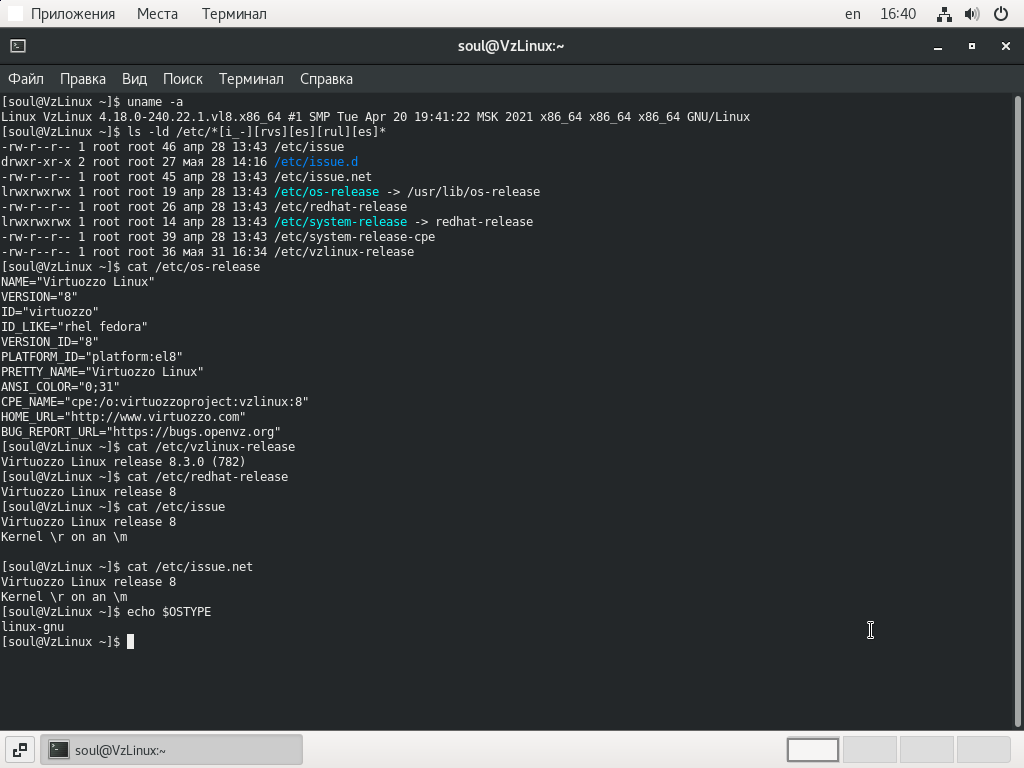Viewport: 1024px width, 768px height.
Task: Select soul@VzLinux:~ taskbar window button
Action: pos(172,750)
